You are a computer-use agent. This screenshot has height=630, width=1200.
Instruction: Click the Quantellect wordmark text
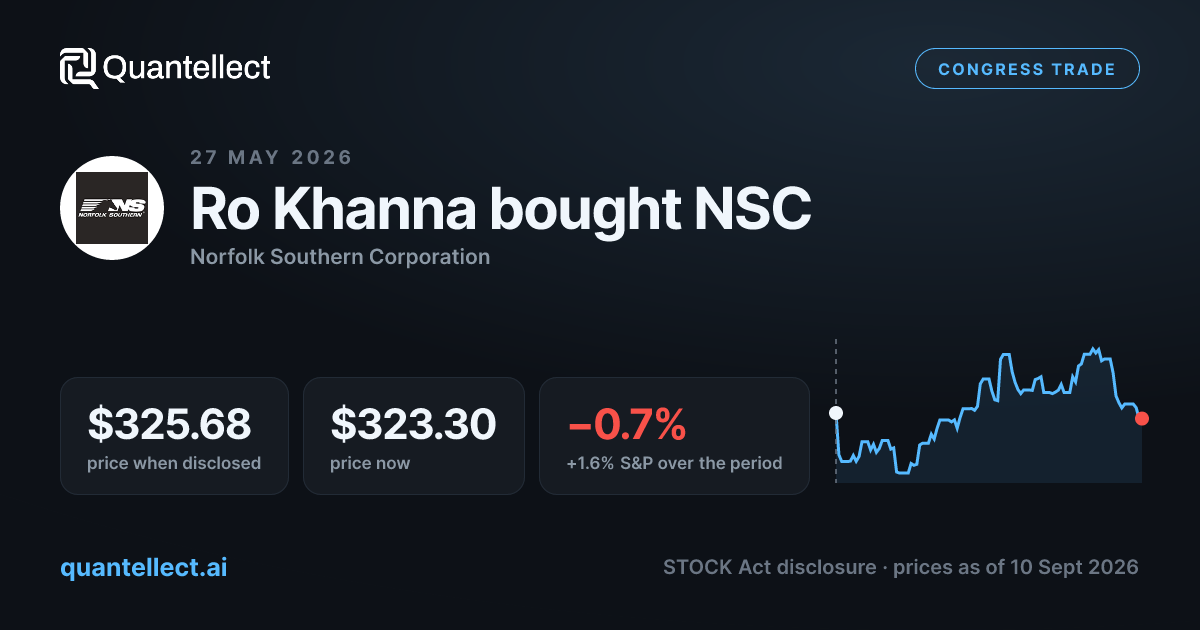187,68
